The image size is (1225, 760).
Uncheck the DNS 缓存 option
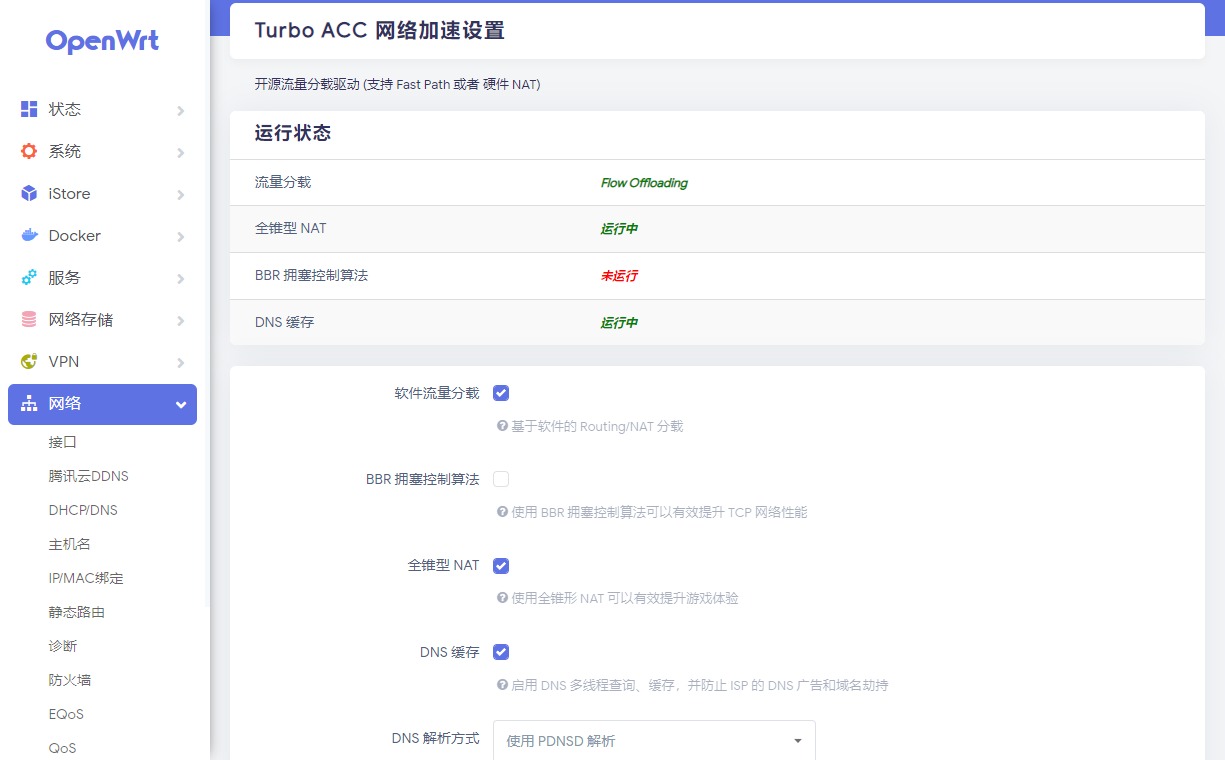click(501, 651)
